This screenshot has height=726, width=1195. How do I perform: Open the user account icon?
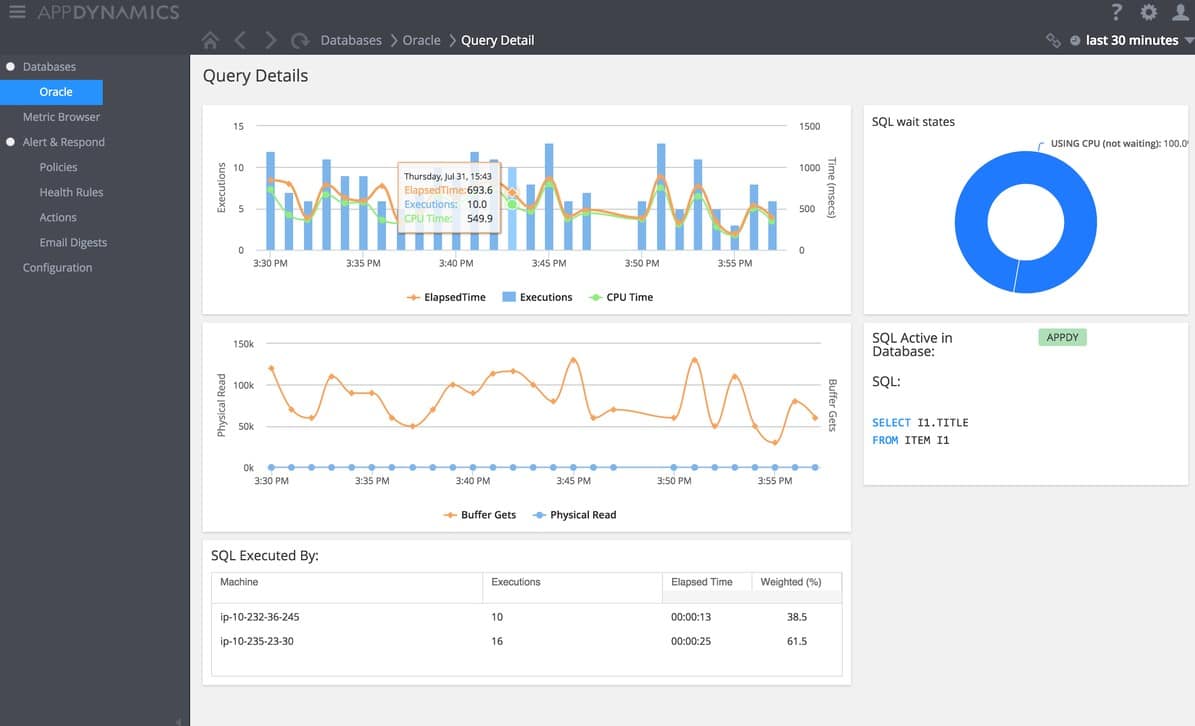pos(1181,11)
